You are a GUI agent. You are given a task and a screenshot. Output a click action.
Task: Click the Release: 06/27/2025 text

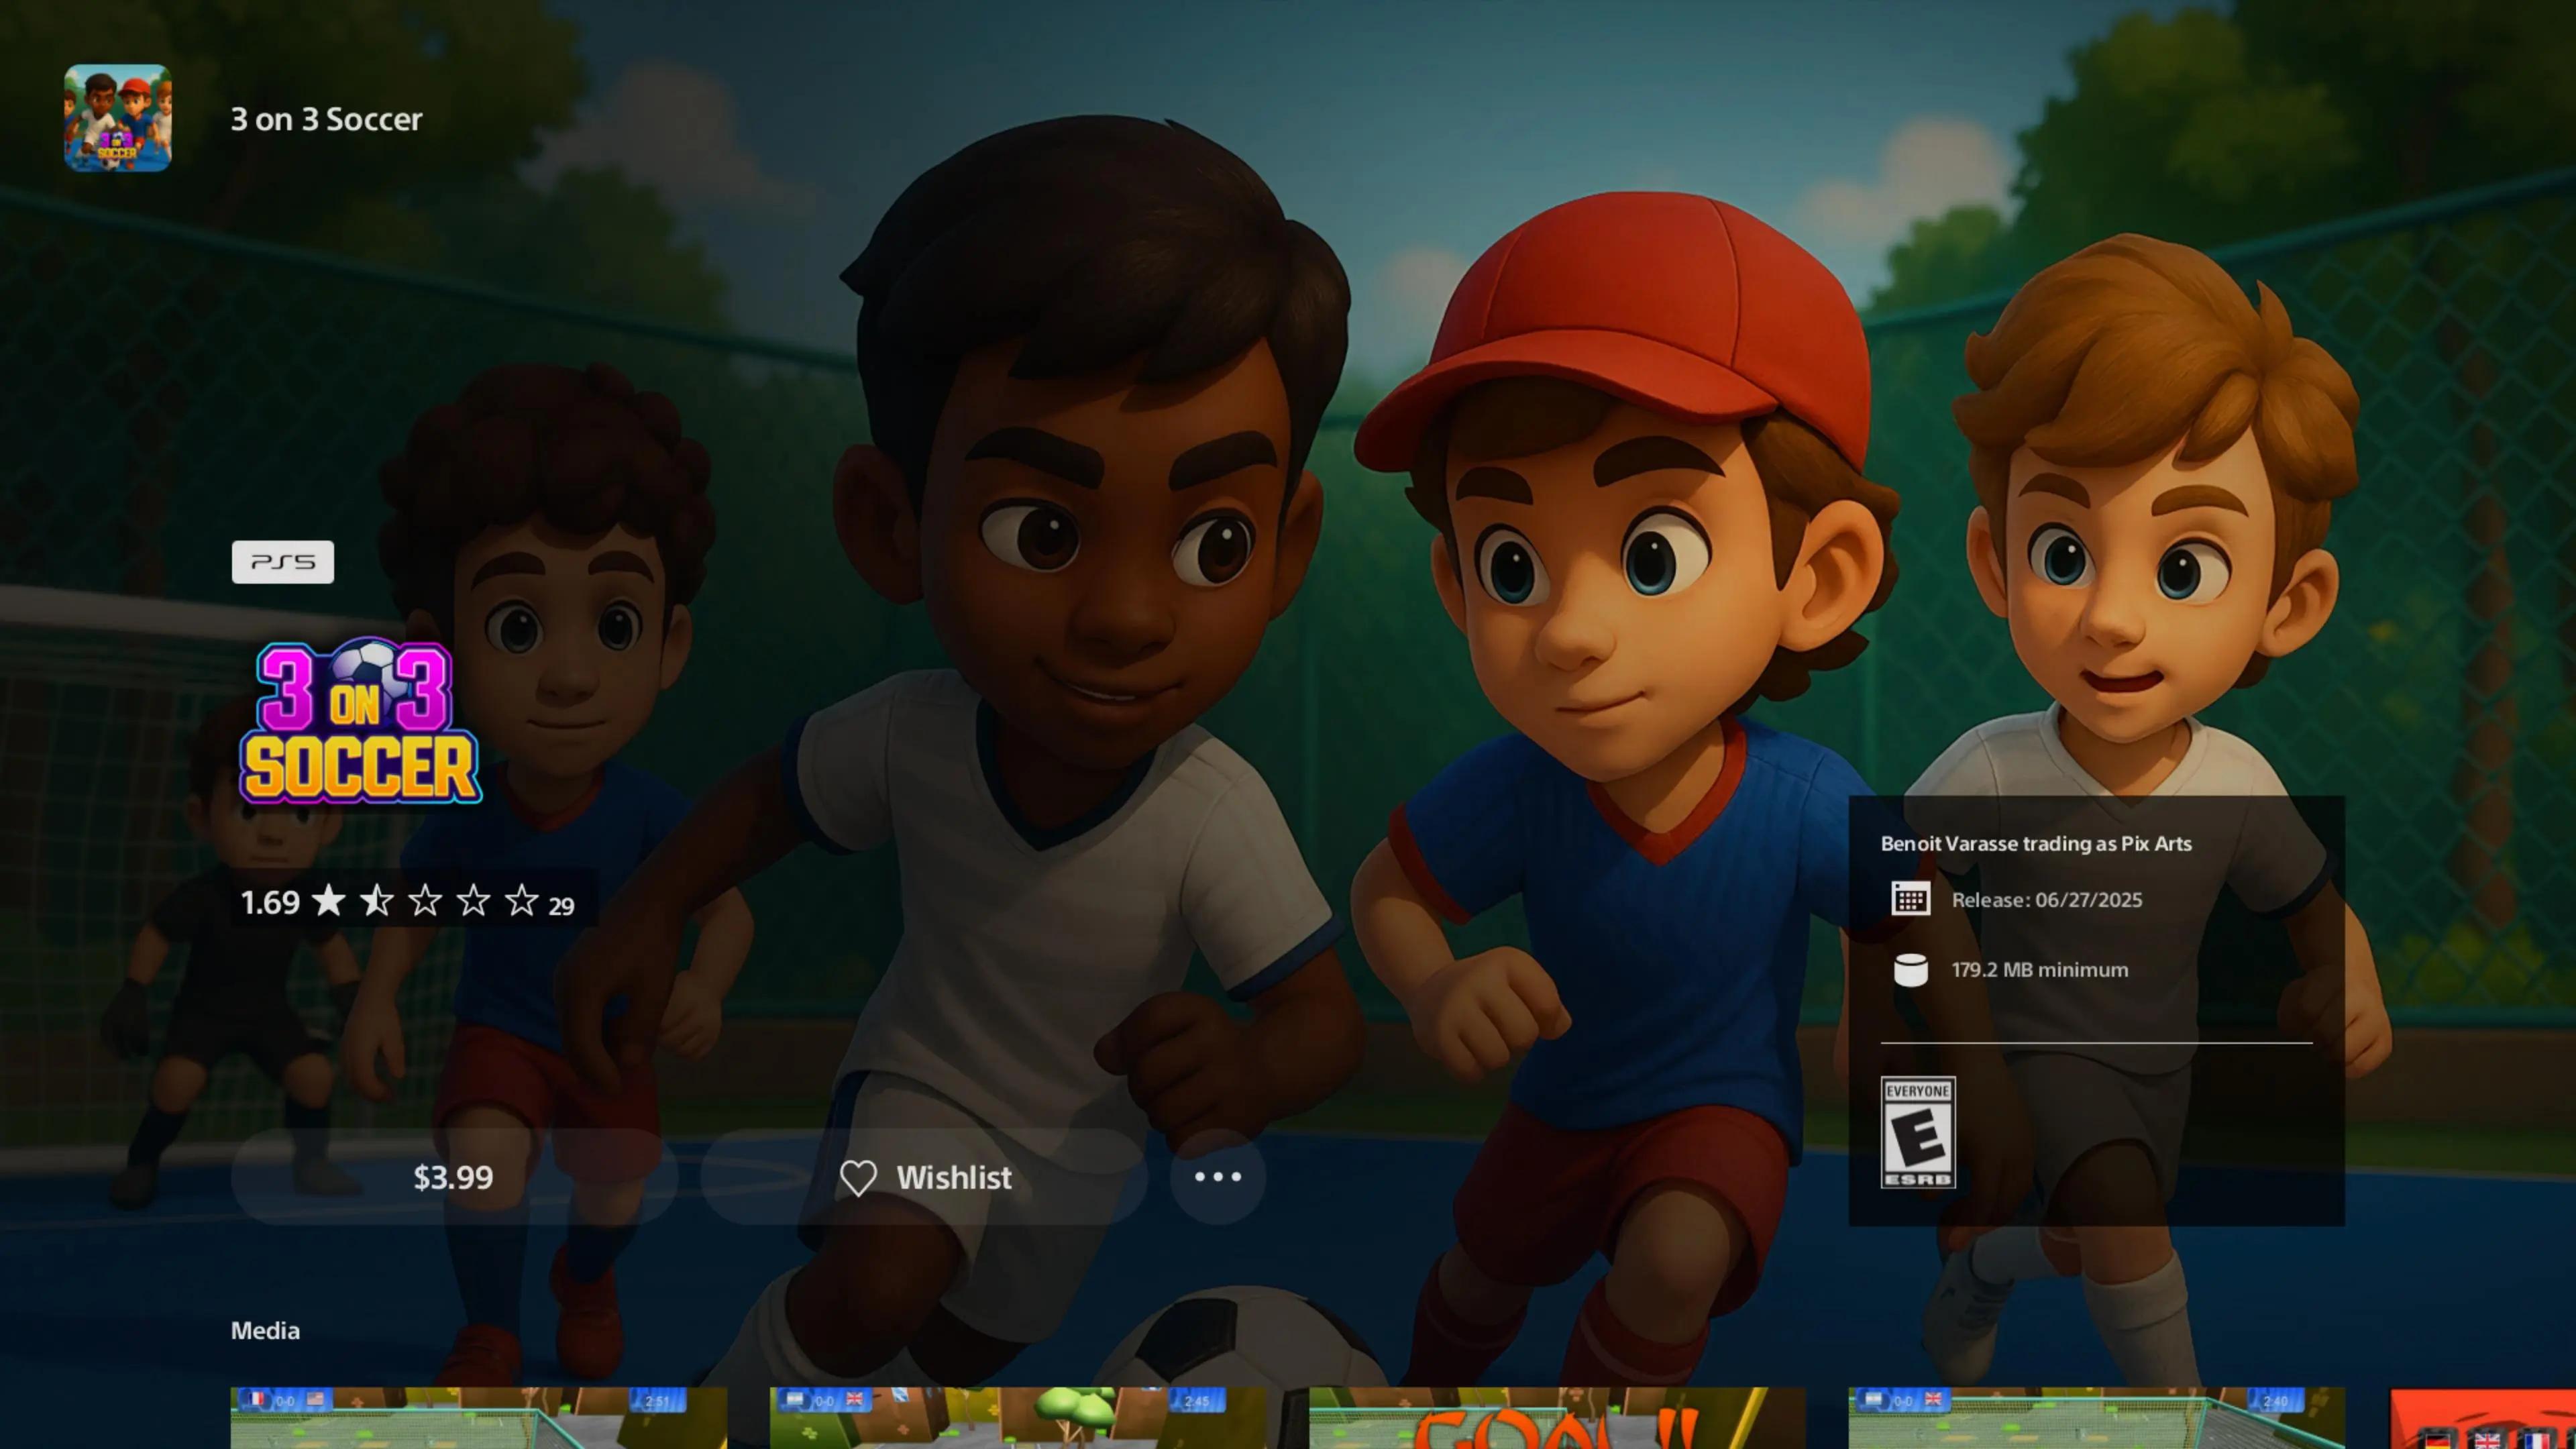[2047, 900]
